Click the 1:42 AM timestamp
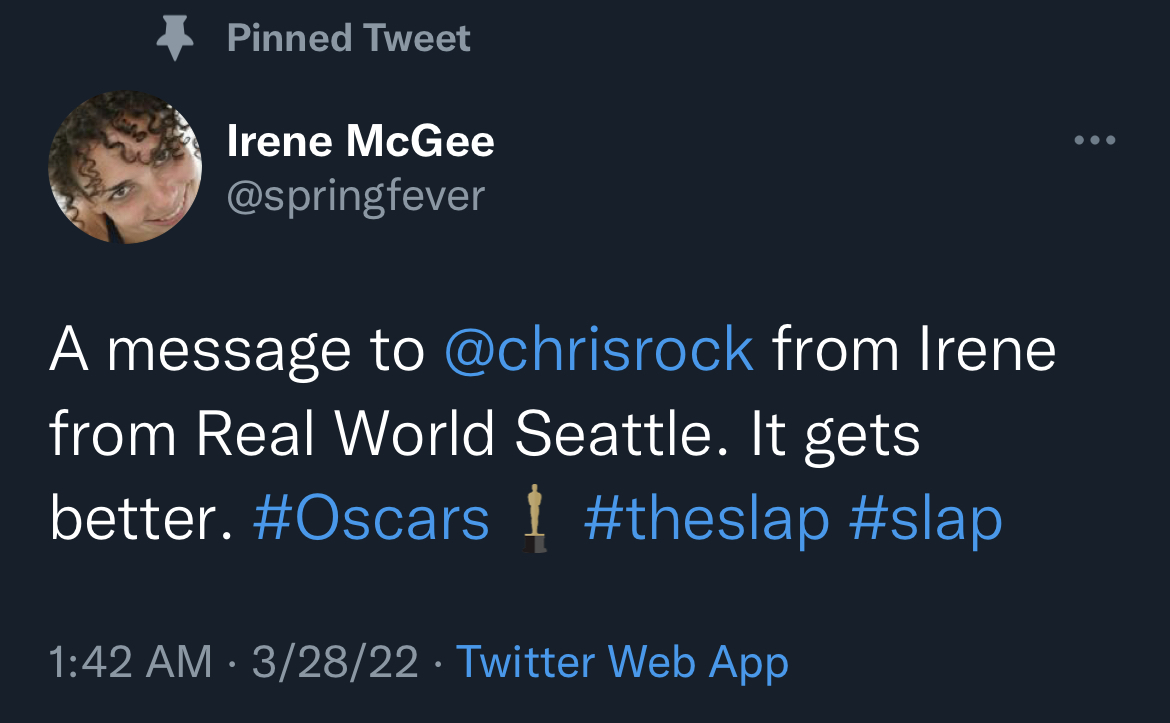The height and width of the screenshot is (723, 1170). tap(131, 662)
